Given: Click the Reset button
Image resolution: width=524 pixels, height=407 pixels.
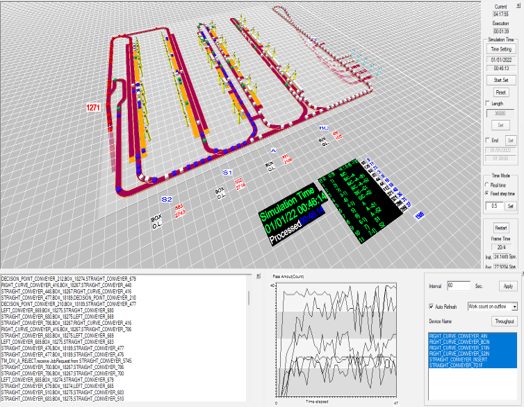Looking at the screenshot, I should tap(501, 92).
